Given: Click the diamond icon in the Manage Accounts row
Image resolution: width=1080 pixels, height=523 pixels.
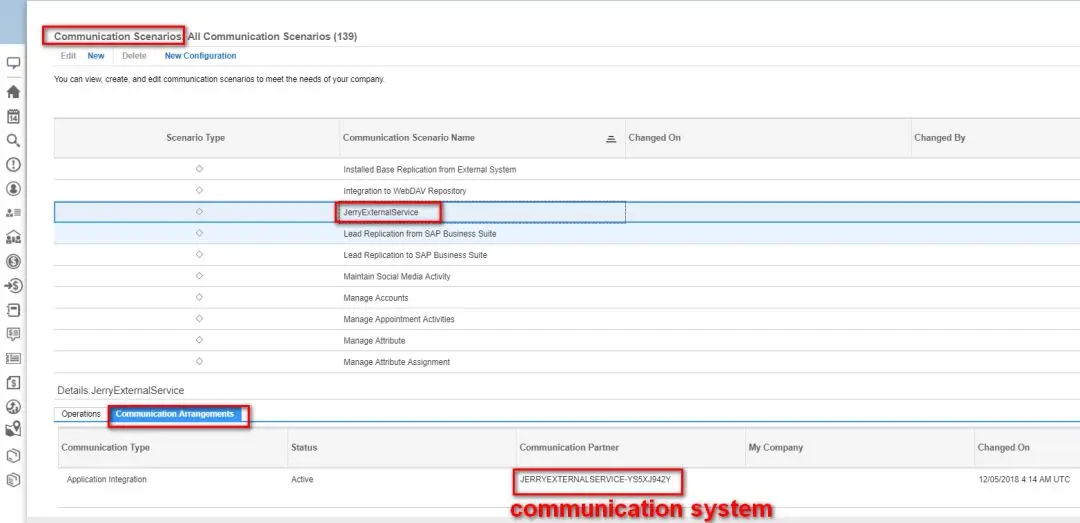Looking at the screenshot, I should pos(199,298).
